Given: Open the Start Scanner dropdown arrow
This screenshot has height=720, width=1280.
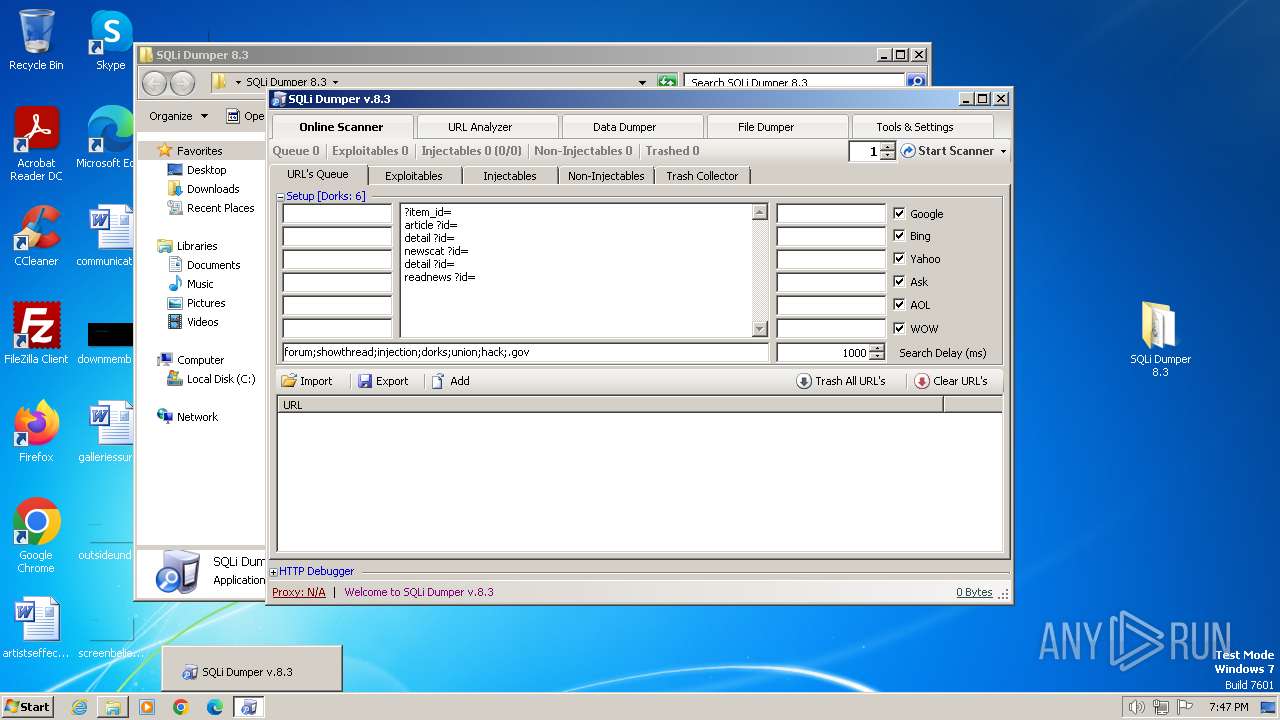Looking at the screenshot, I should click(1003, 151).
